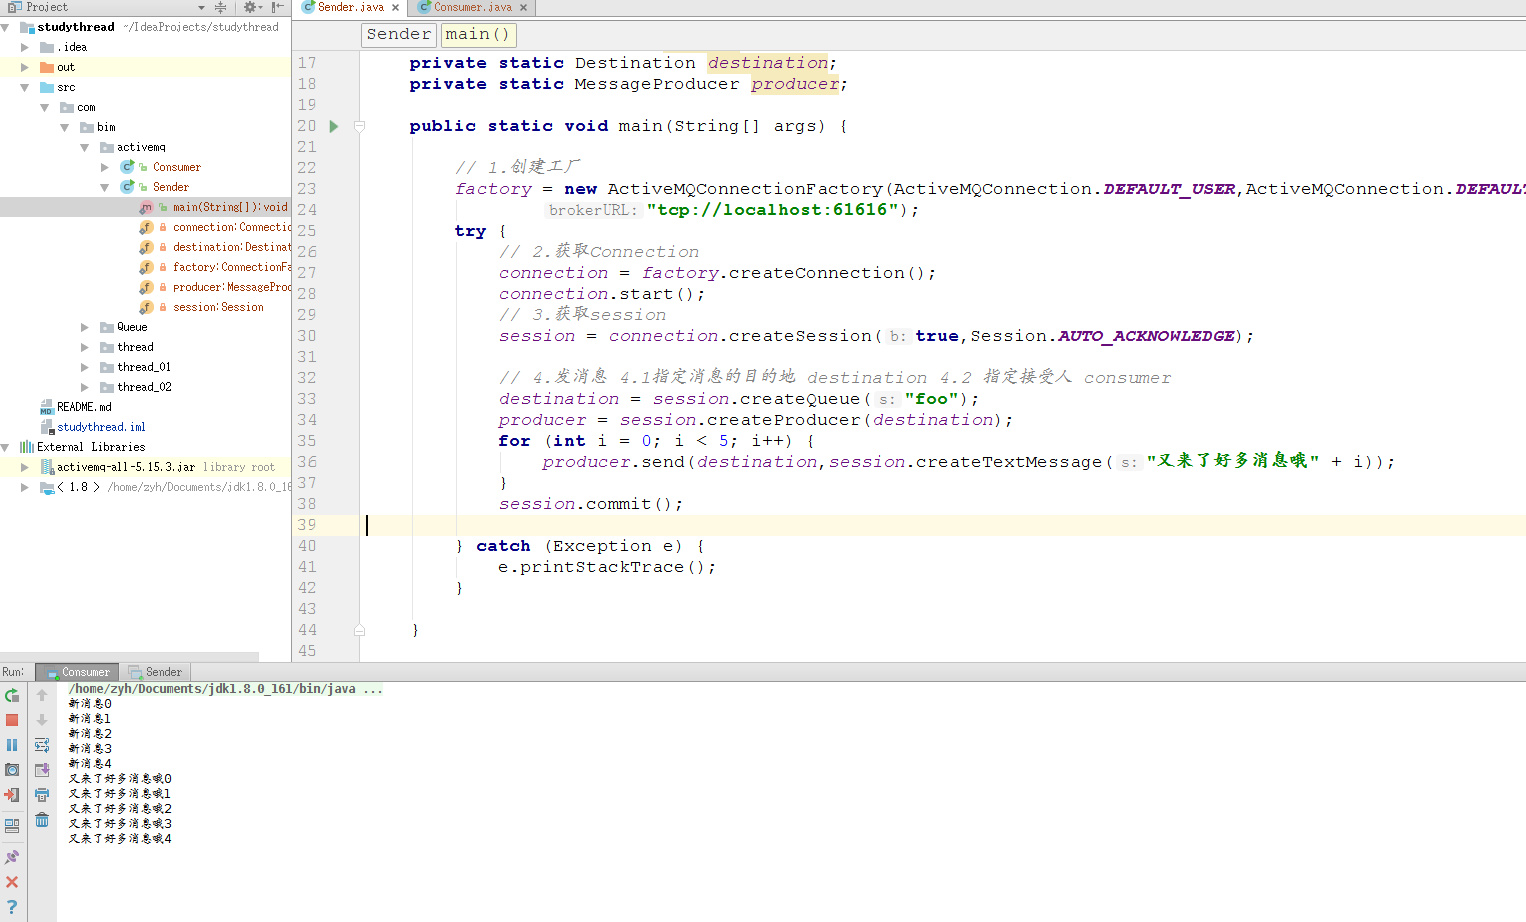Pause the program output

pos(12,745)
